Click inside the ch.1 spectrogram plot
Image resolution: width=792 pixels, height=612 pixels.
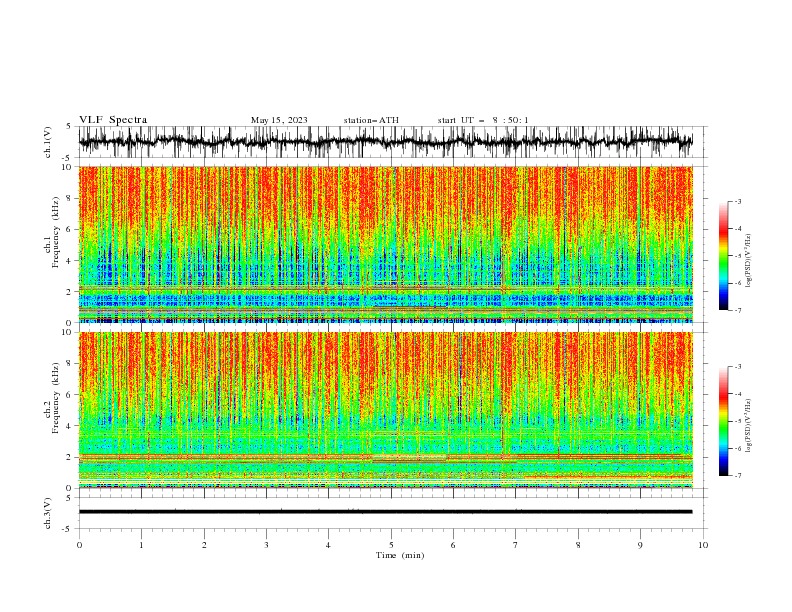click(386, 244)
